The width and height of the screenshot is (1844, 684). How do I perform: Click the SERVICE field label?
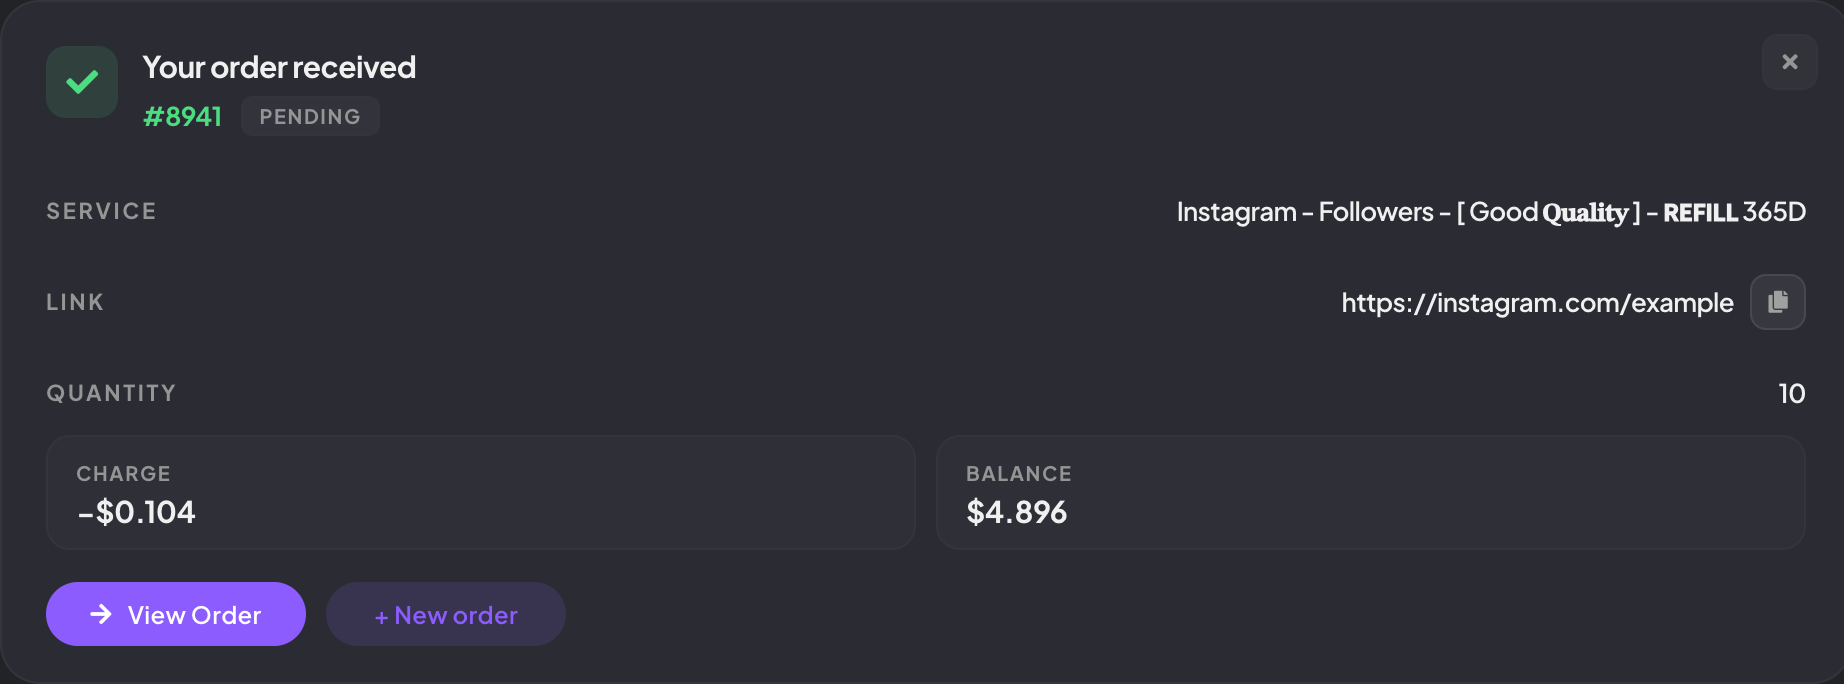101,211
